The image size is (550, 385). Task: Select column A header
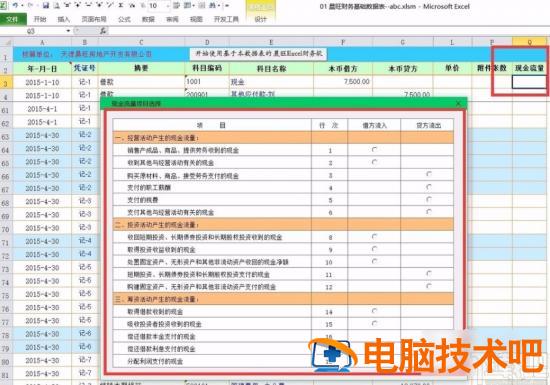point(42,42)
